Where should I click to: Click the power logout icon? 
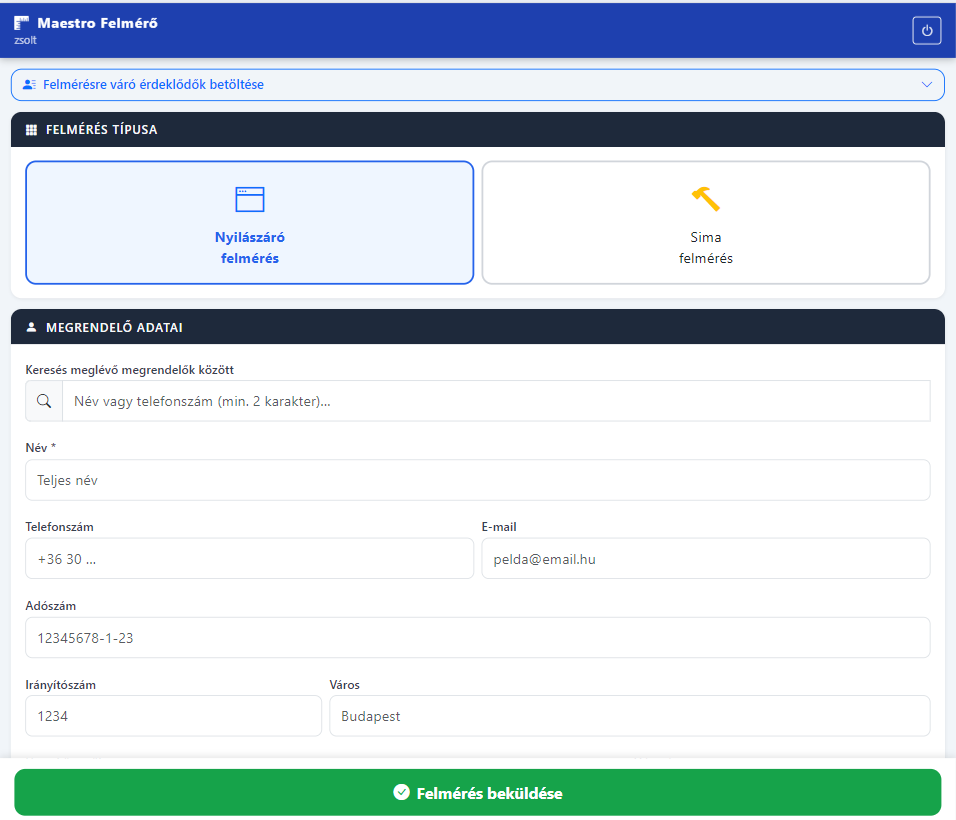point(926,31)
